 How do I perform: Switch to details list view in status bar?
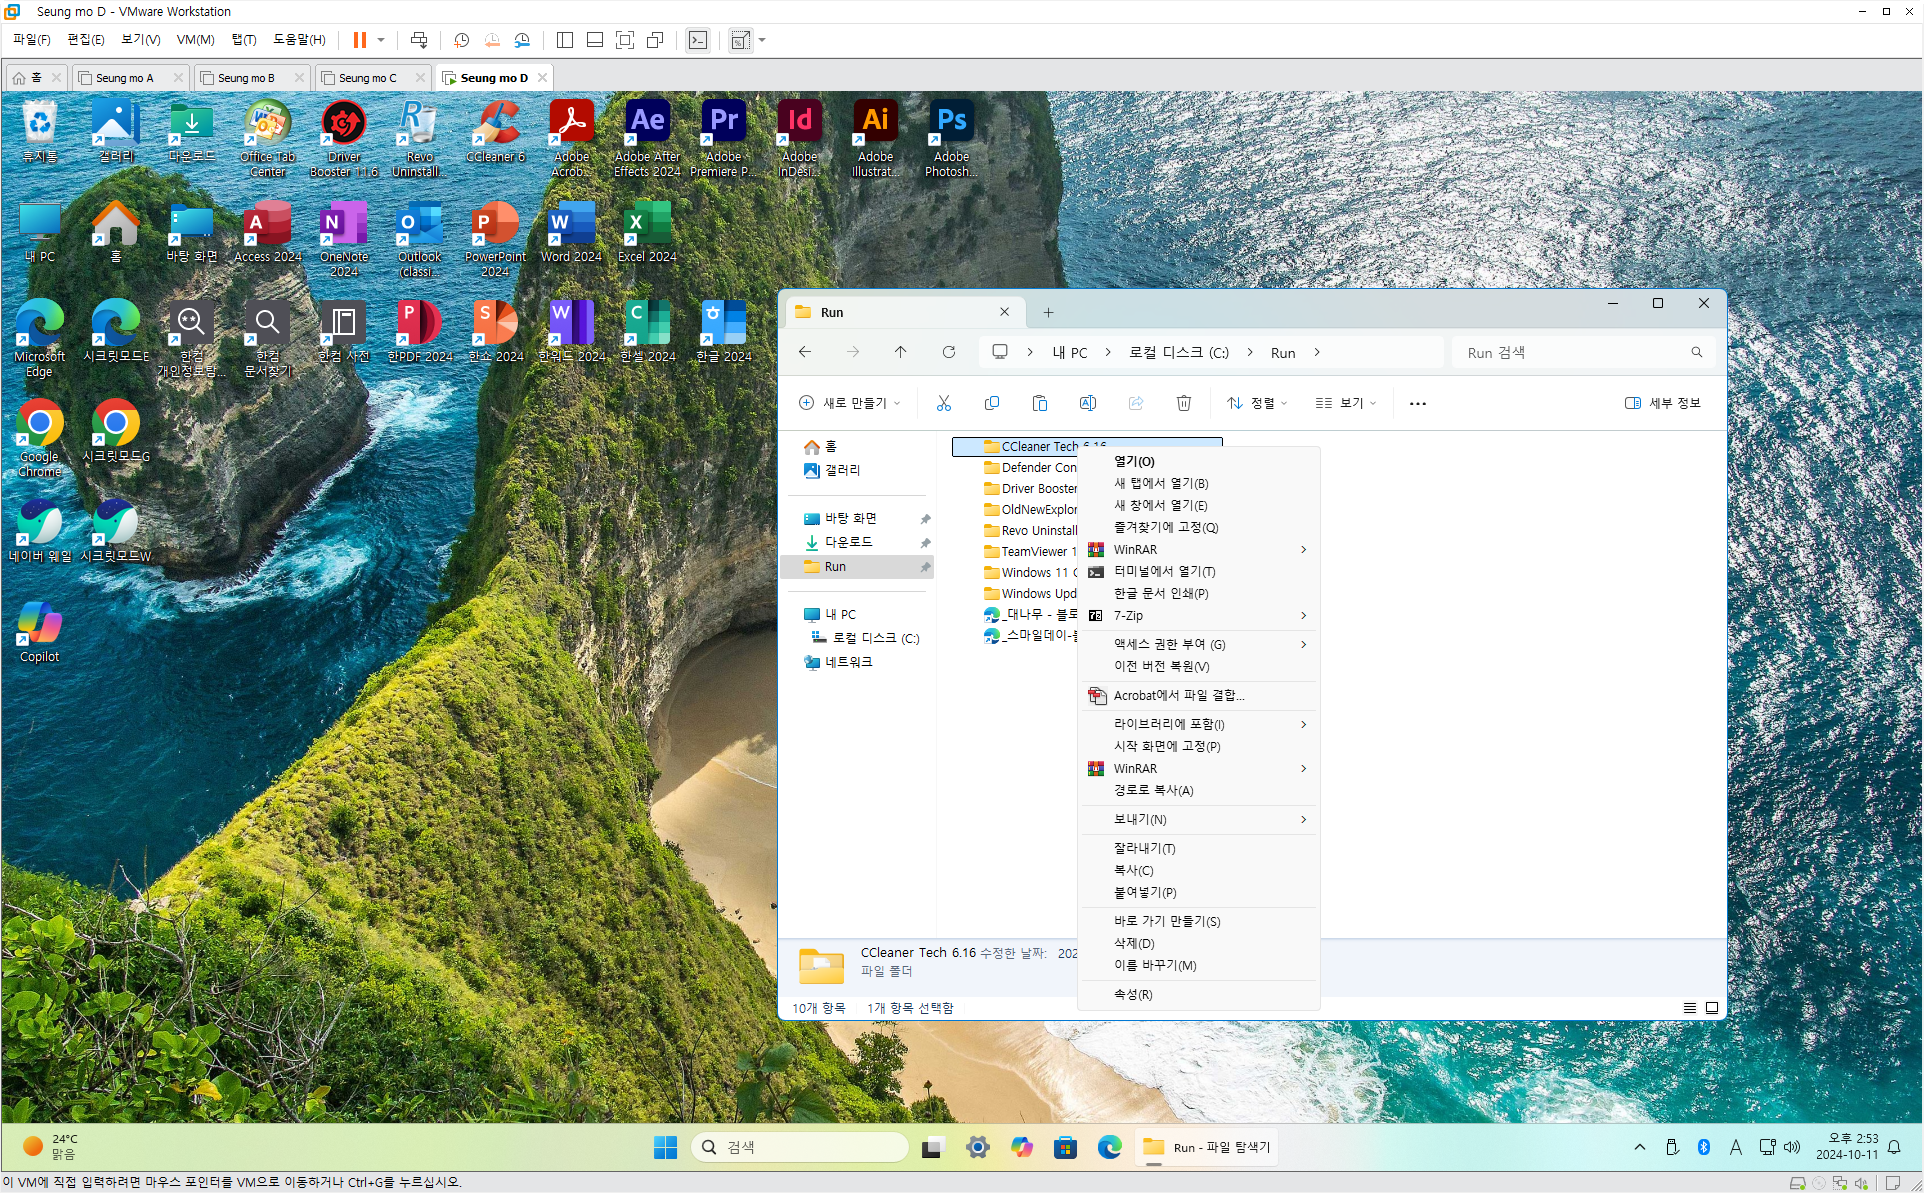[1689, 1008]
